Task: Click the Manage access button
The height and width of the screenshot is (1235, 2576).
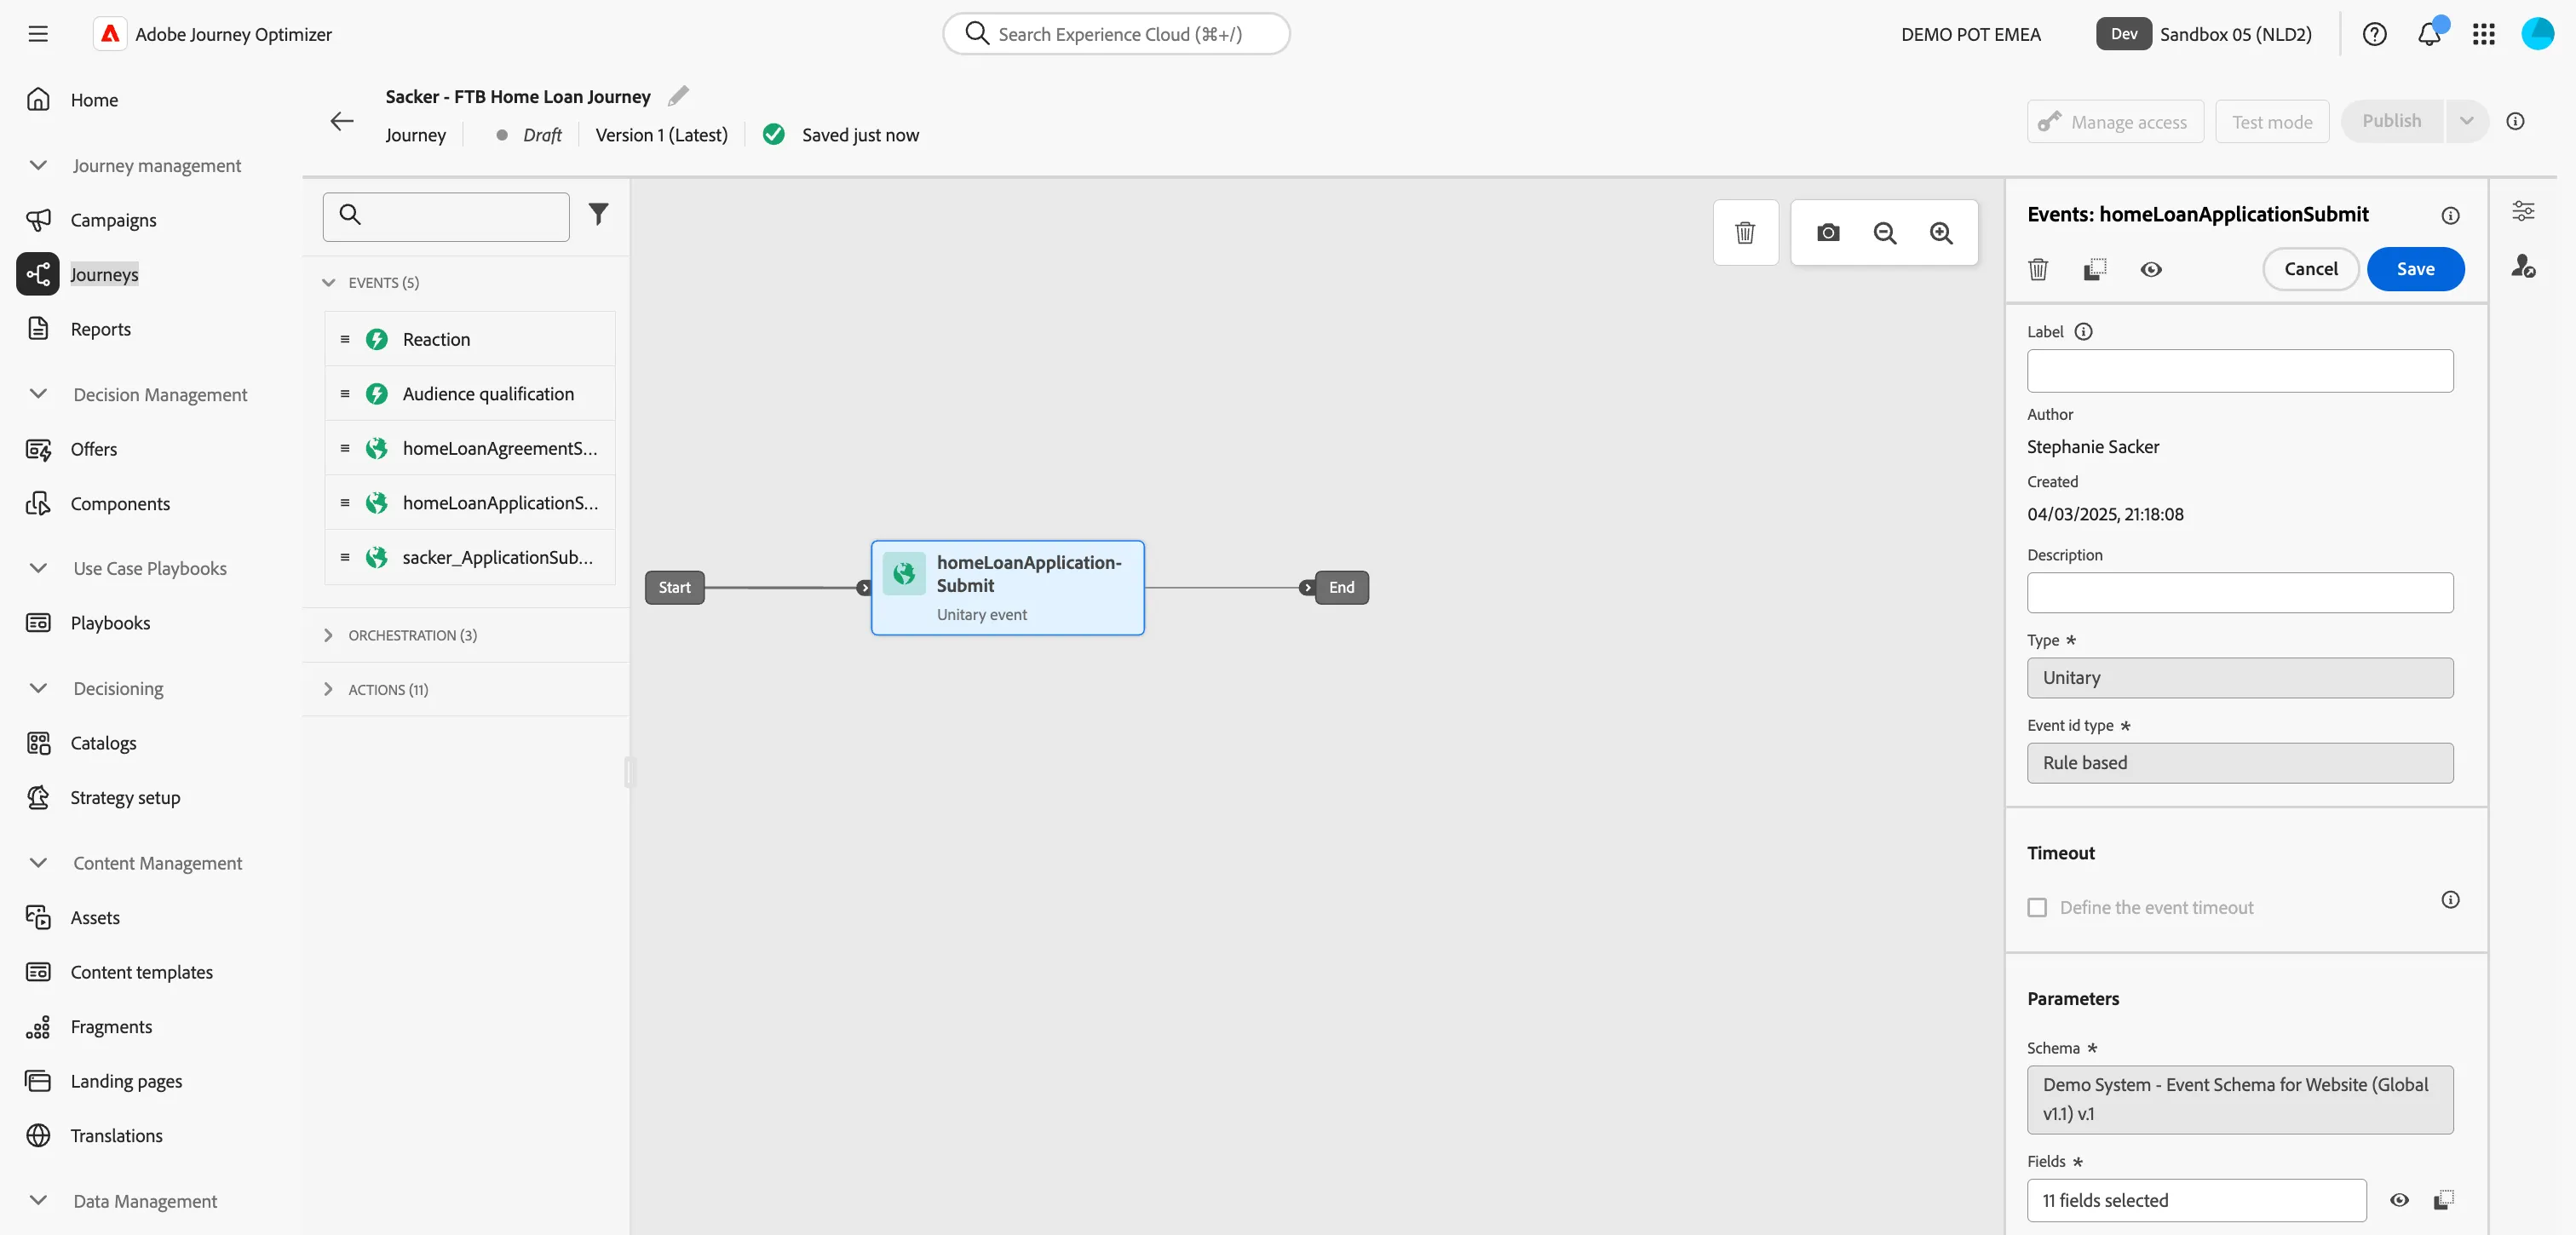Action: [2115, 121]
